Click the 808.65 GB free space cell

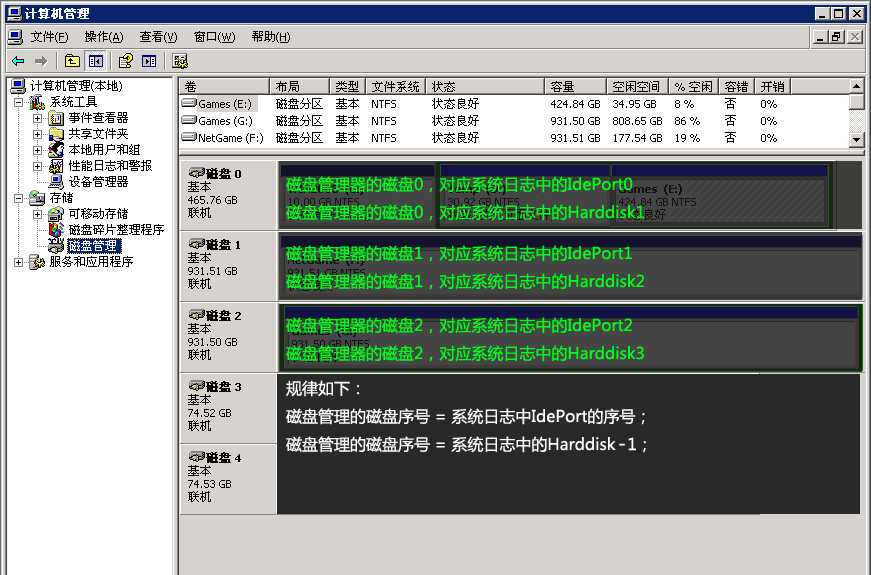[637, 121]
